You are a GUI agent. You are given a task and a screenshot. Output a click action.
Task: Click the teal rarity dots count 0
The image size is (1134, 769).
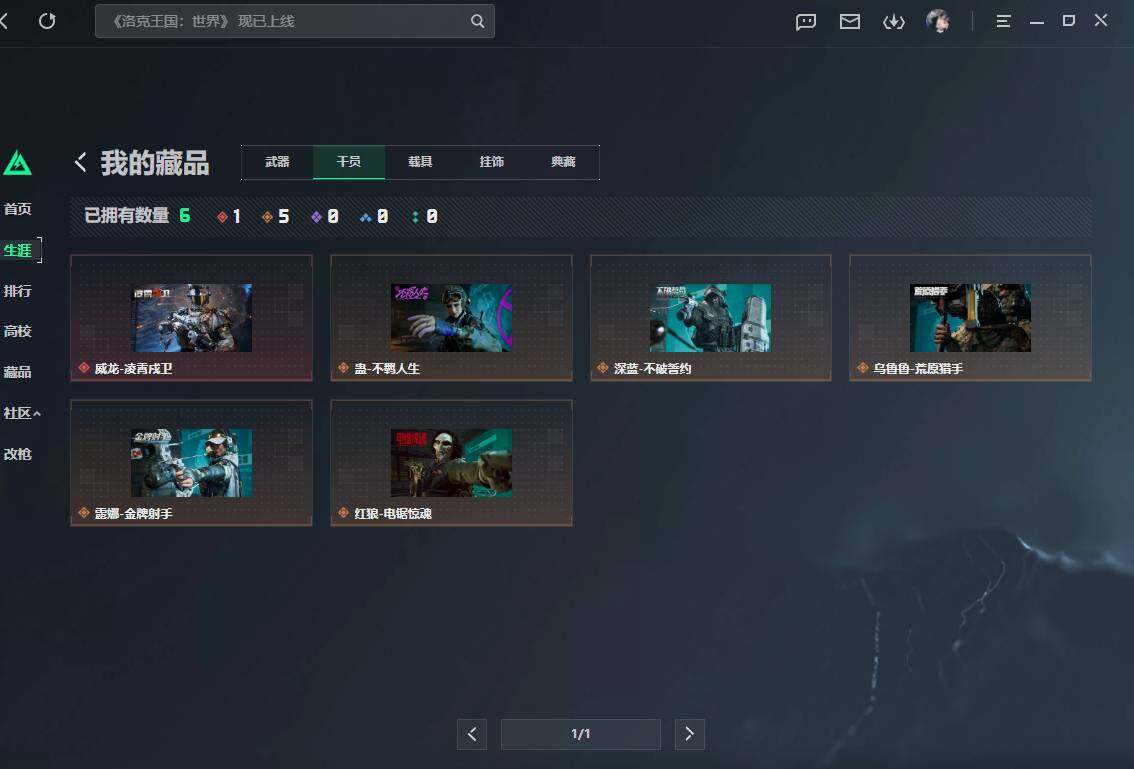point(425,216)
